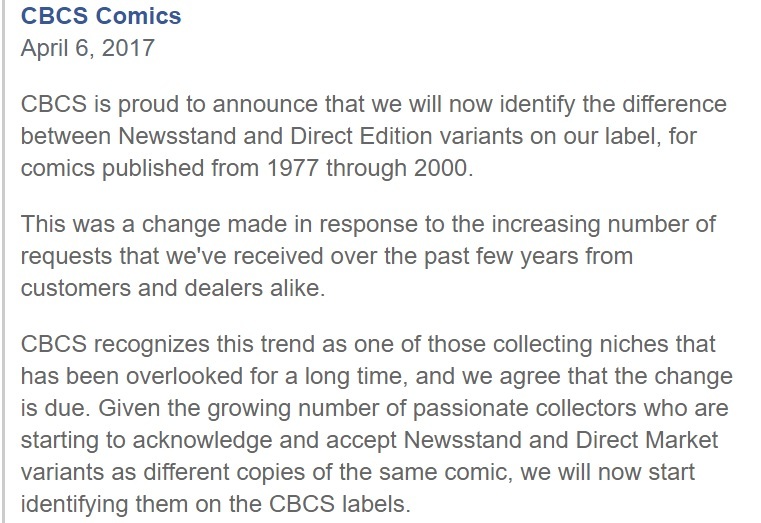Click the grey vertical bar left of the post
Screen dimensions: 761x523
tap(3, 262)
